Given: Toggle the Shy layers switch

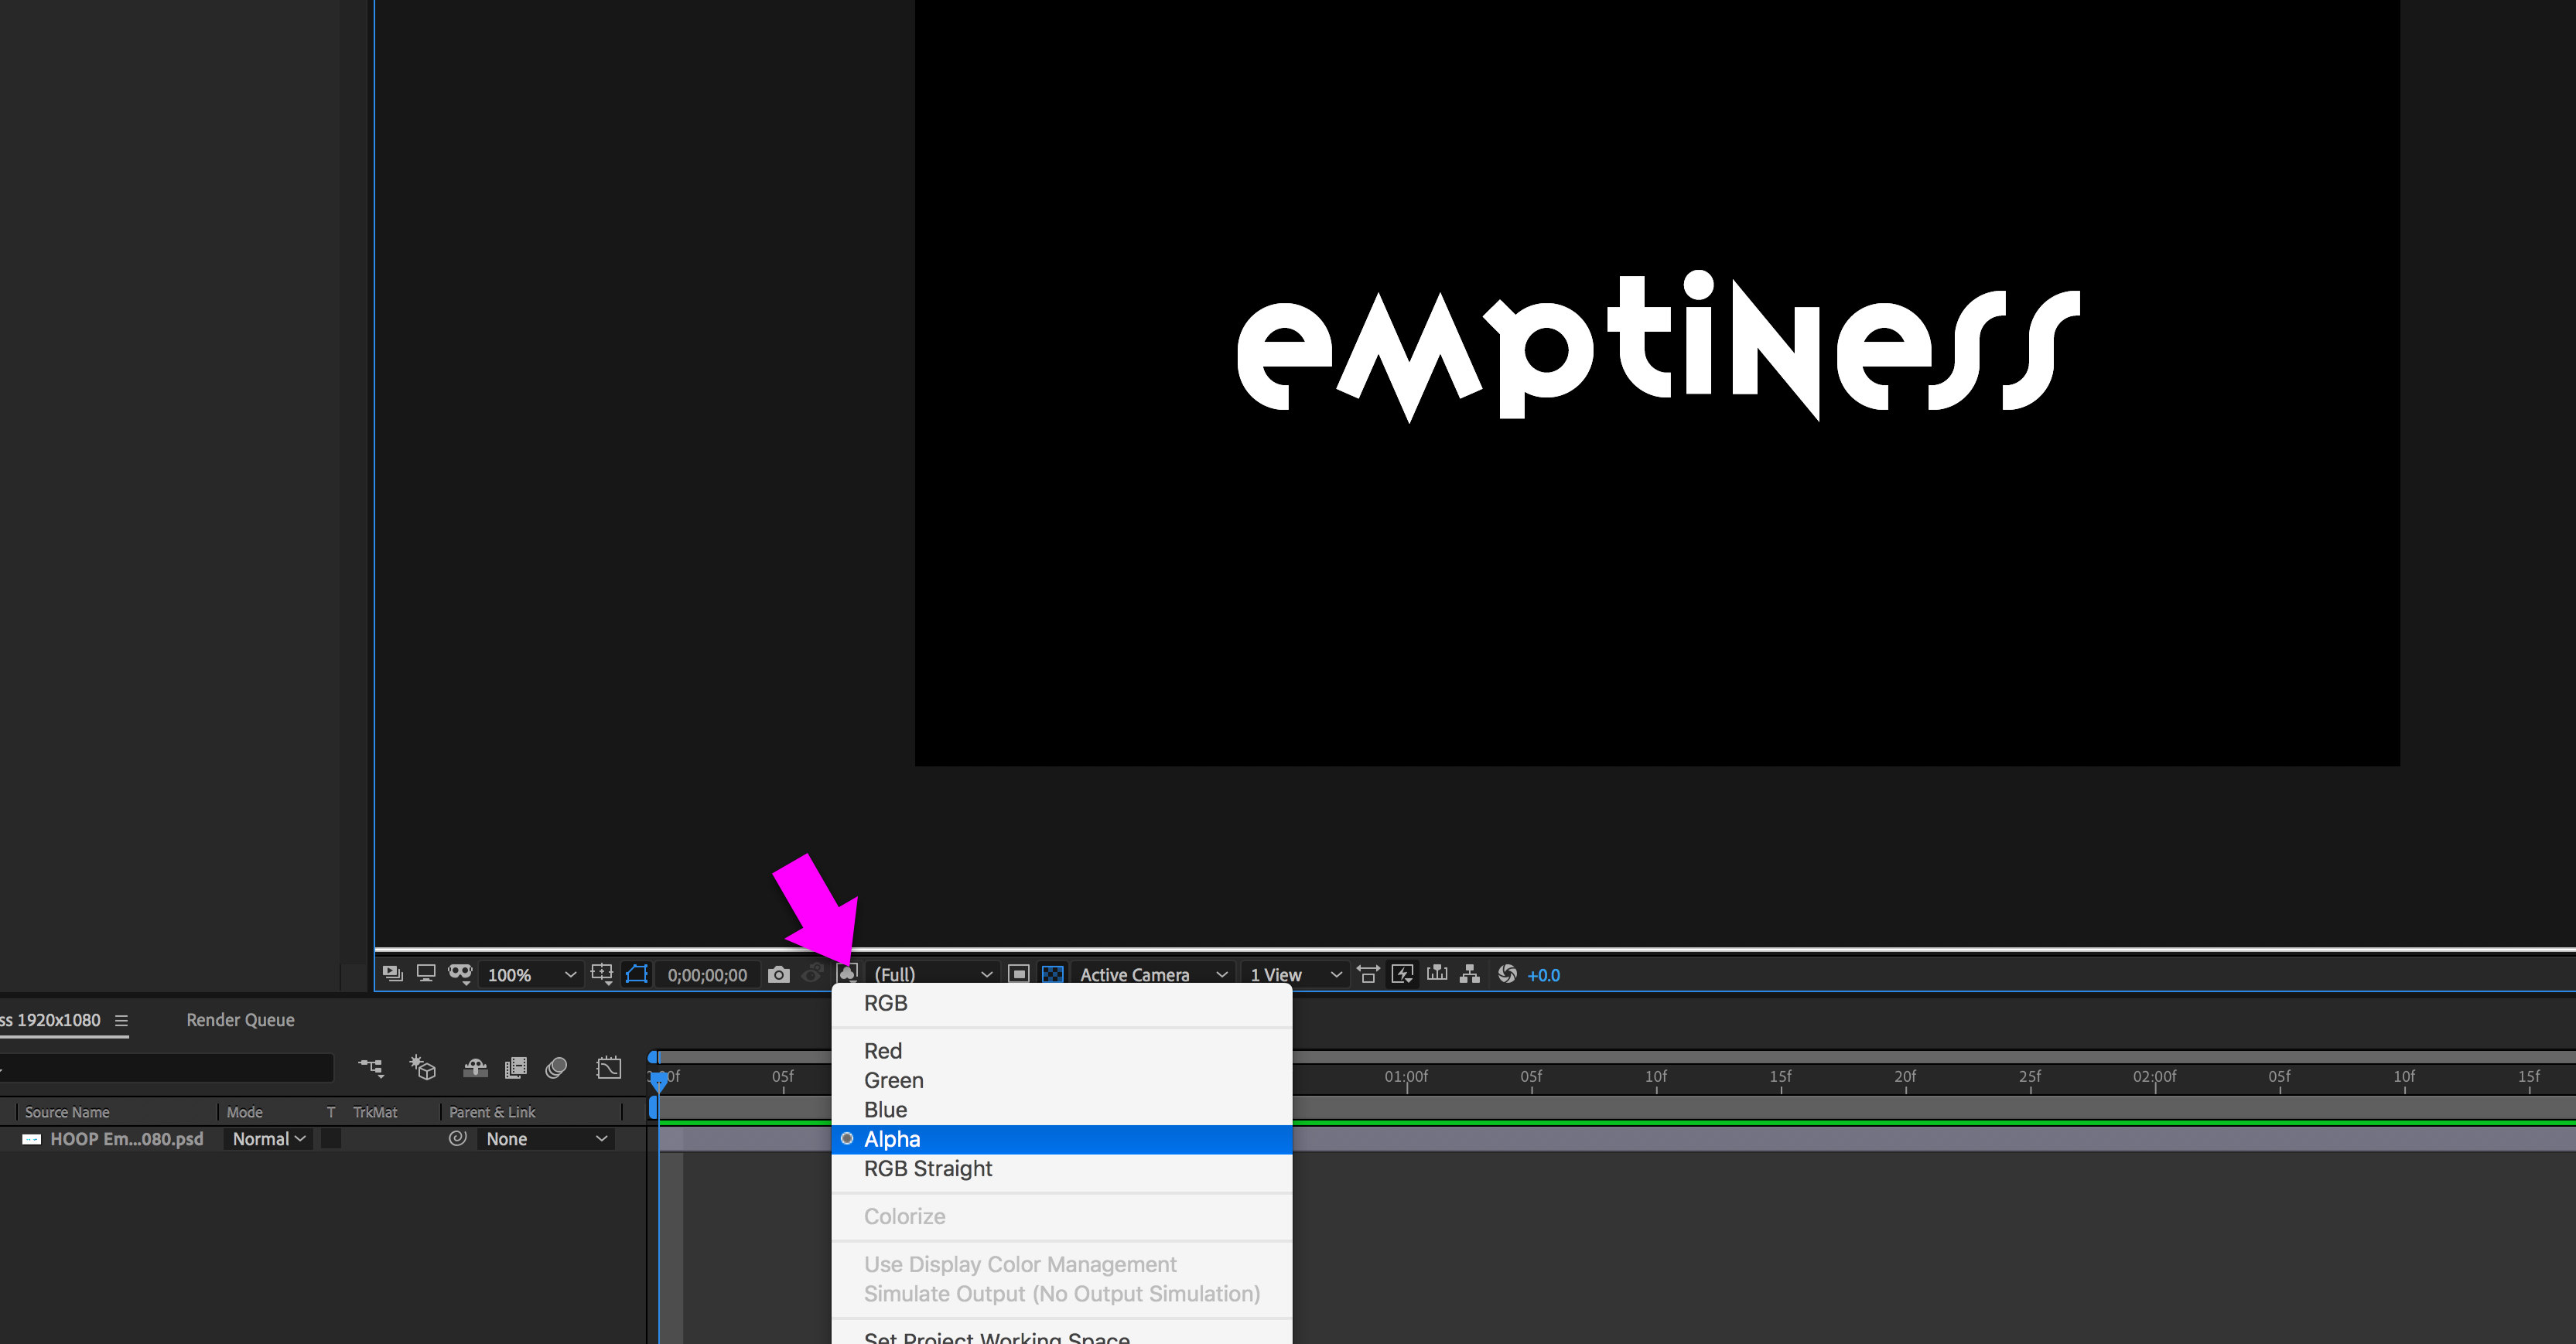Looking at the screenshot, I should coord(474,1068).
